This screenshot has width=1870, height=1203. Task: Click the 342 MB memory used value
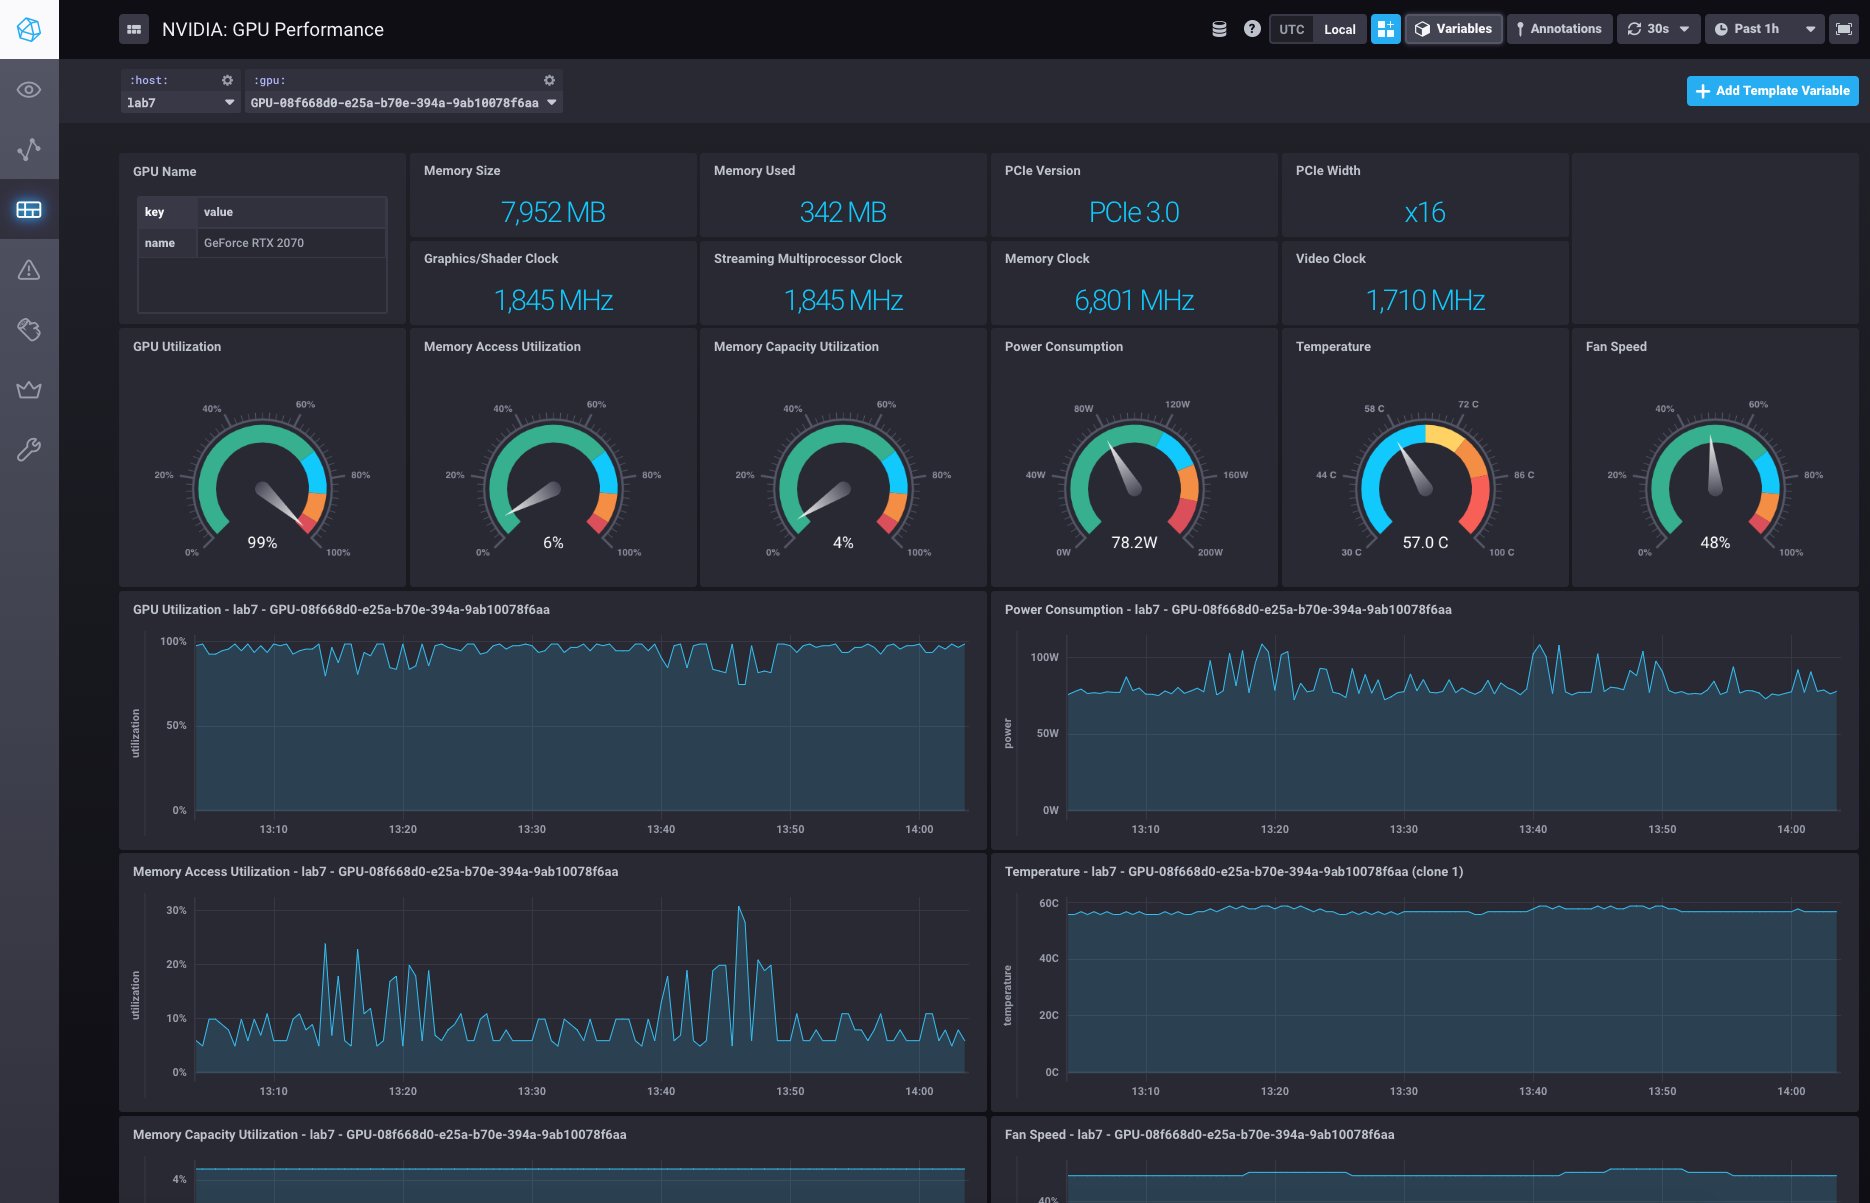click(843, 212)
